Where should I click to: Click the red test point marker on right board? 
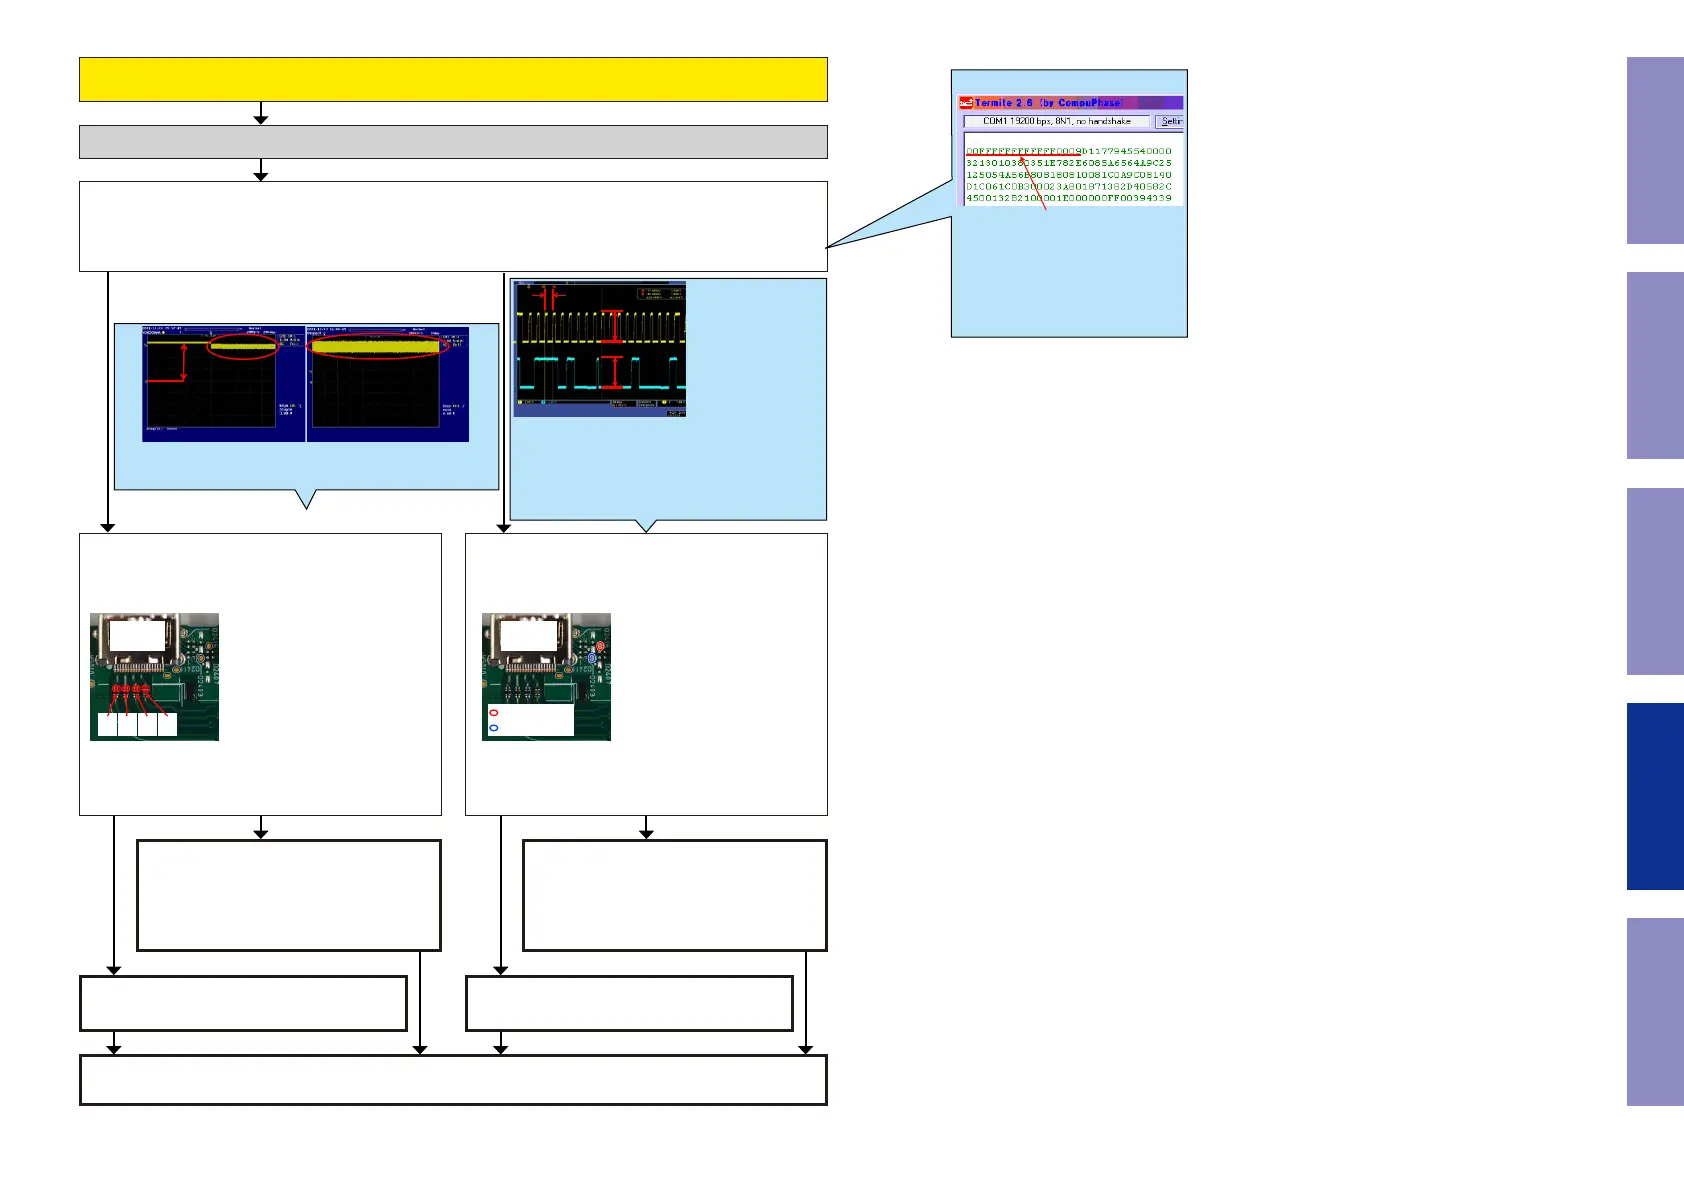(x=600, y=647)
